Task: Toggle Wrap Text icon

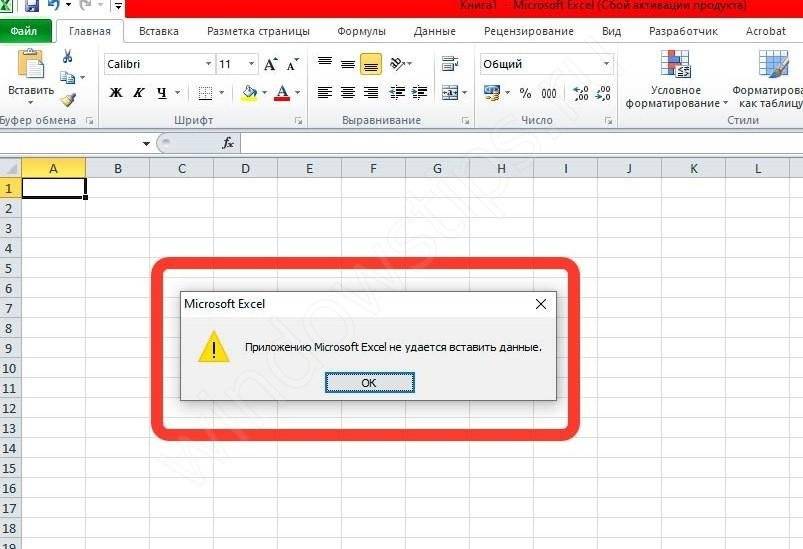Action: 450,64
